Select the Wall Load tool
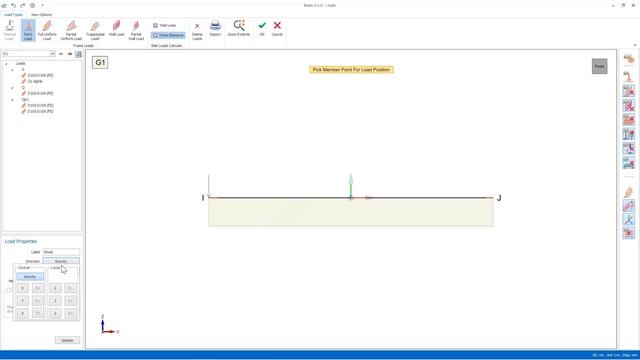This screenshot has height=360, width=640. click(x=116, y=29)
